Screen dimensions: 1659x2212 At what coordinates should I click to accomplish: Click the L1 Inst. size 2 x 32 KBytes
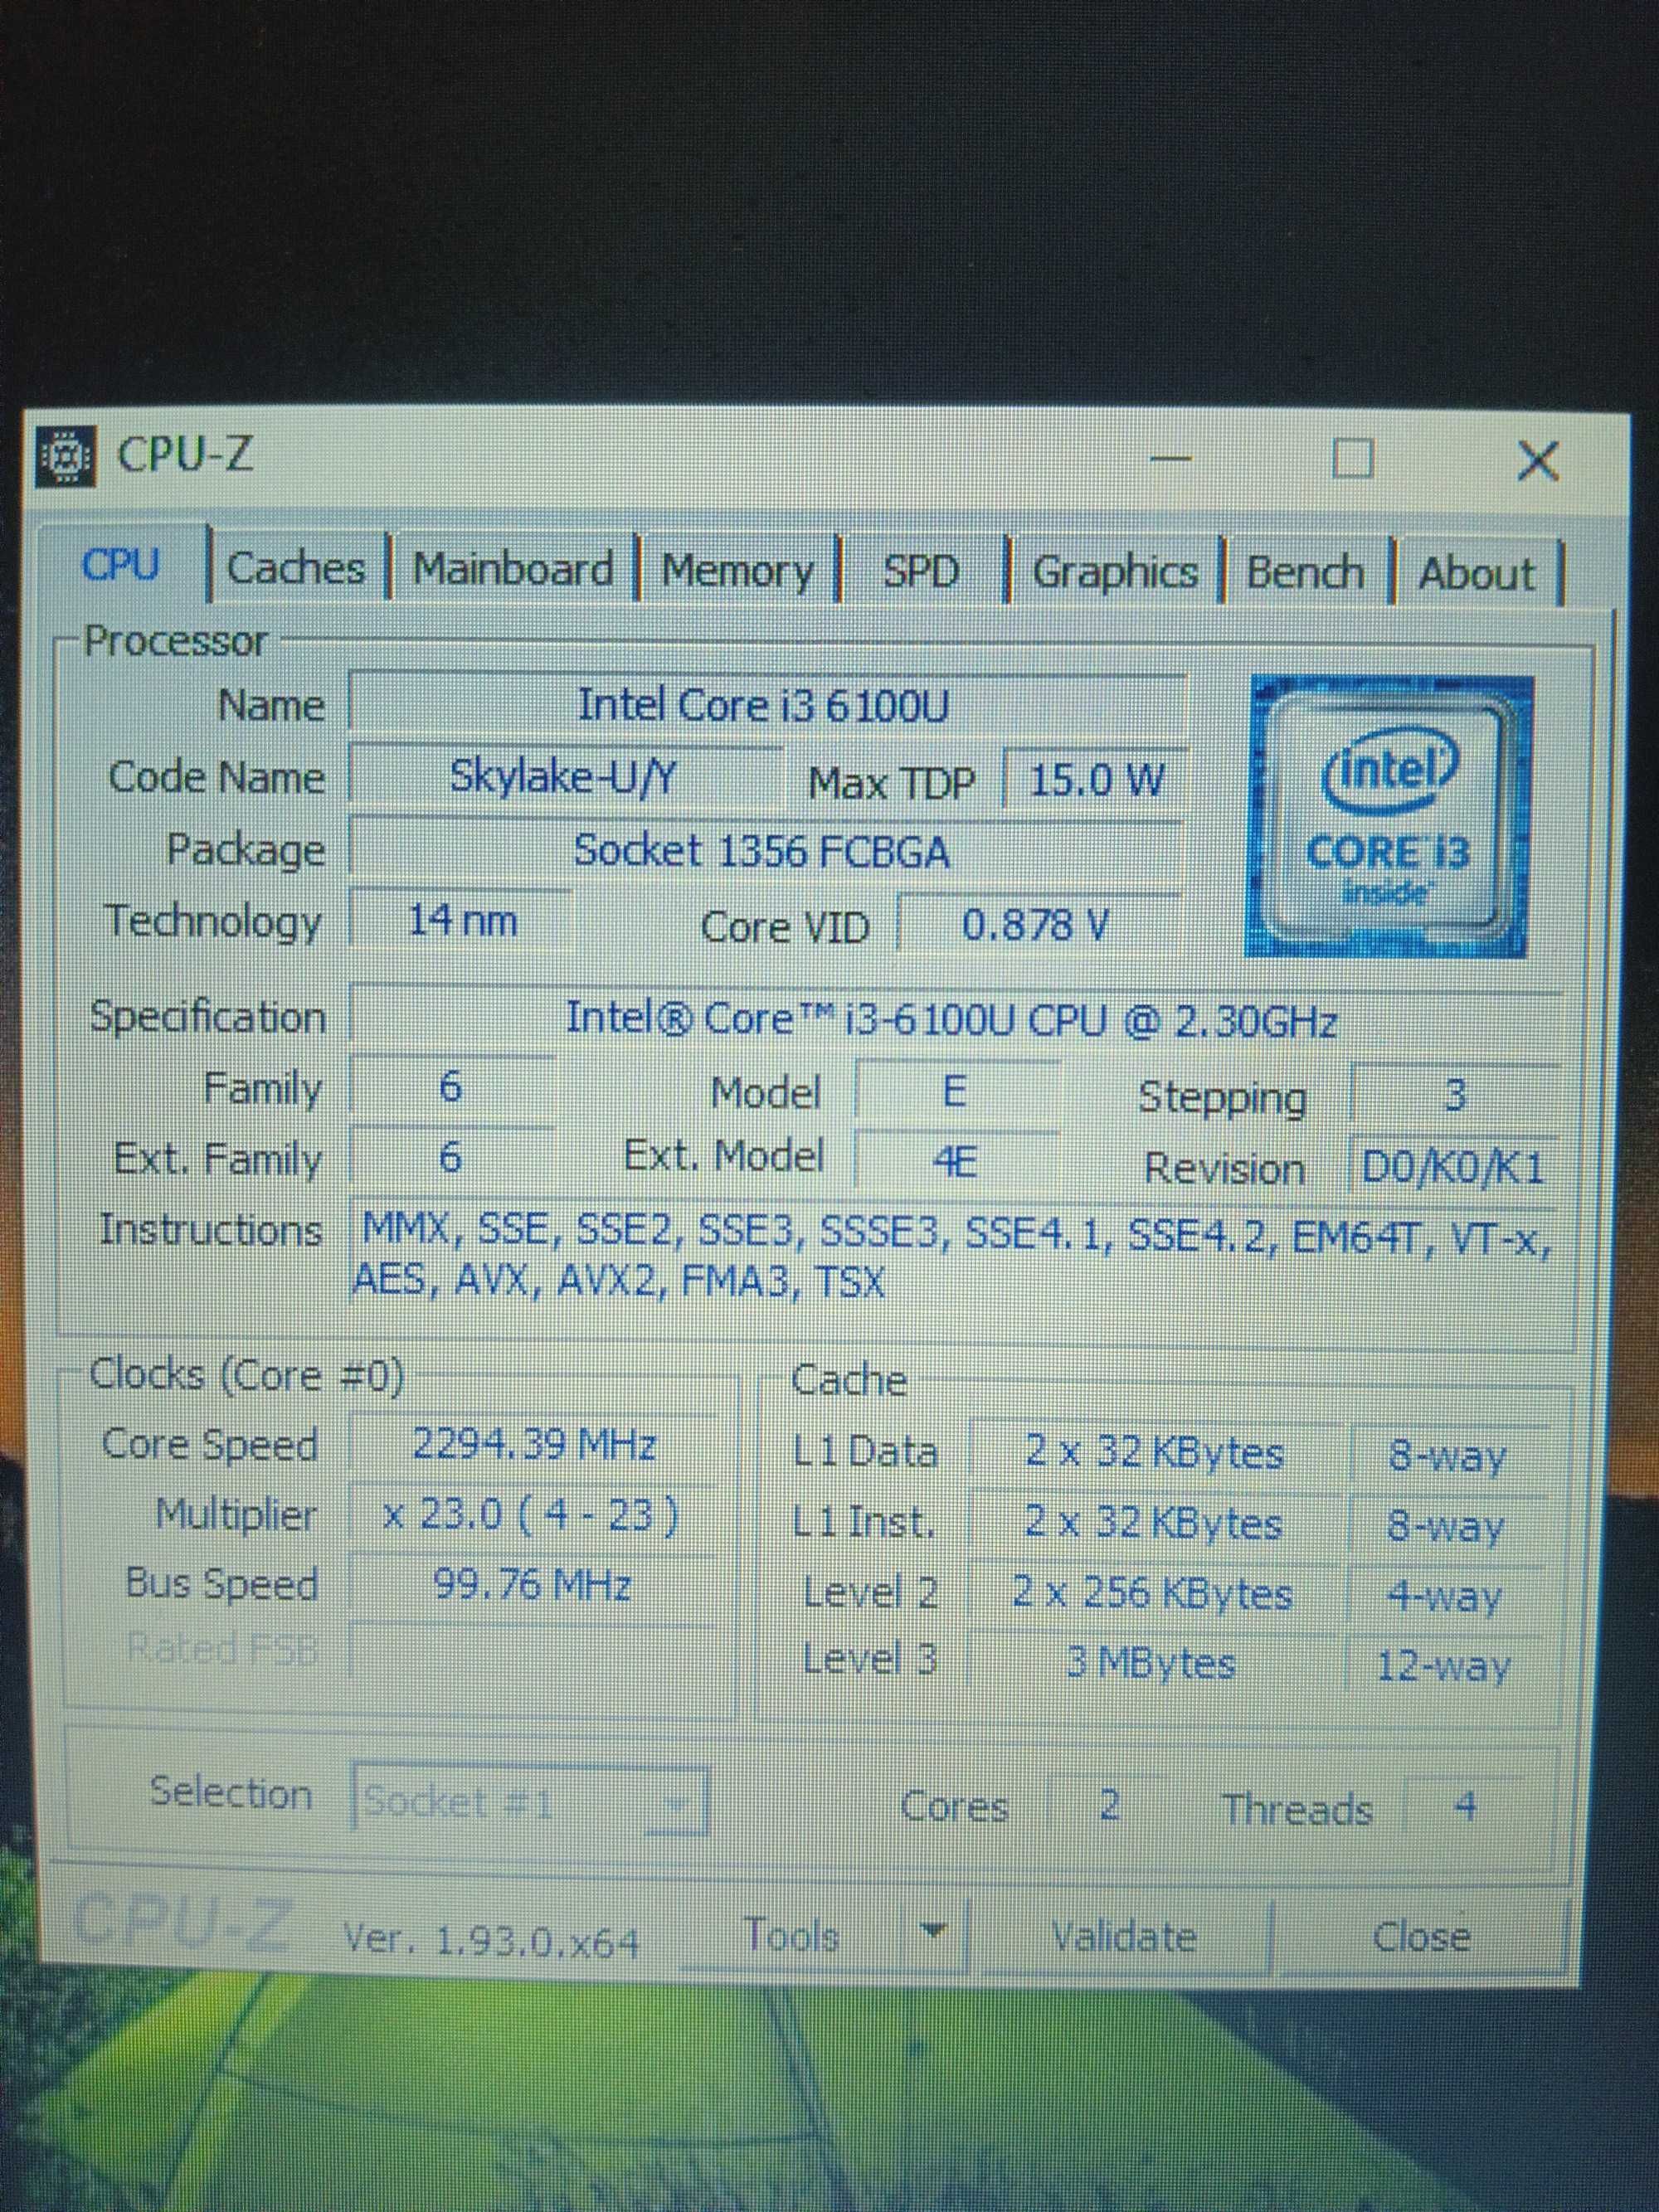point(1155,1522)
